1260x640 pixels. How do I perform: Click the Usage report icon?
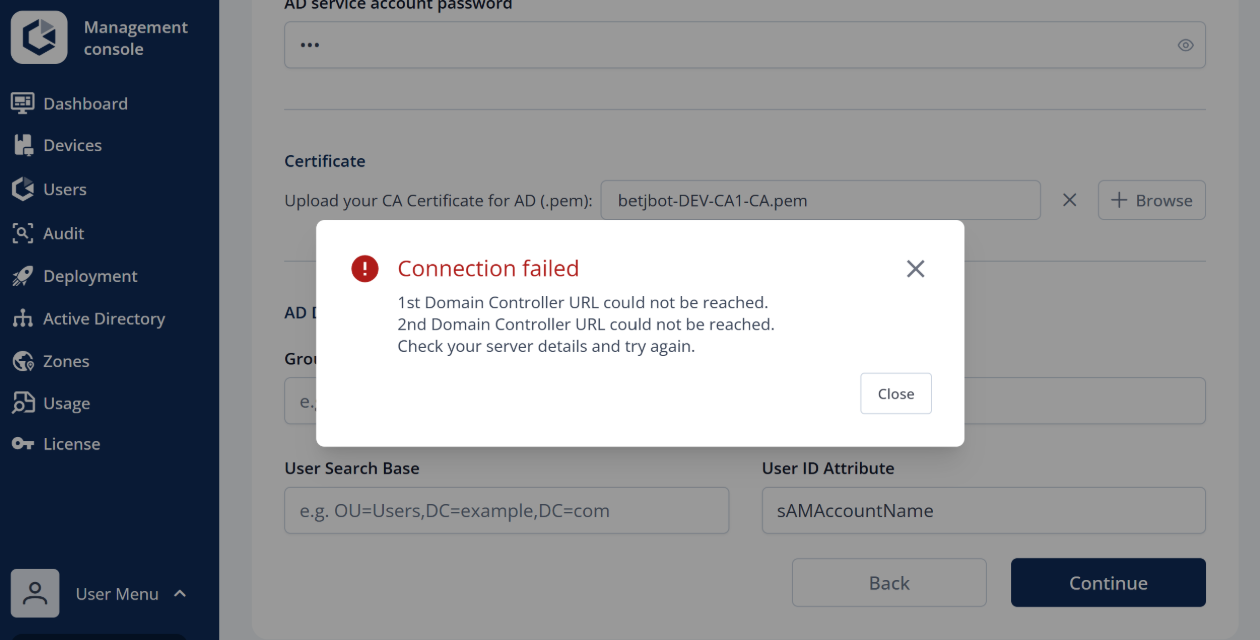tap(22, 403)
